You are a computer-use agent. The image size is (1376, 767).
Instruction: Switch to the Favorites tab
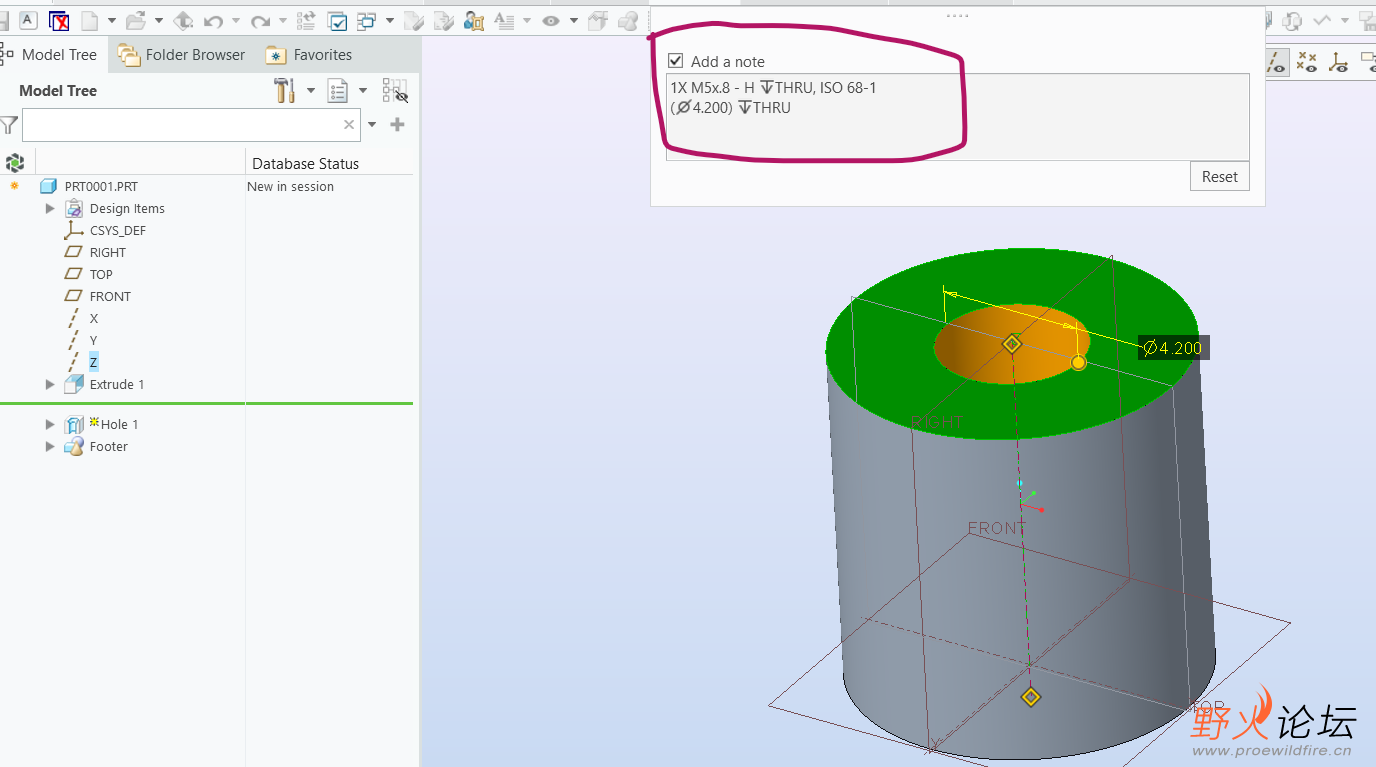point(309,54)
